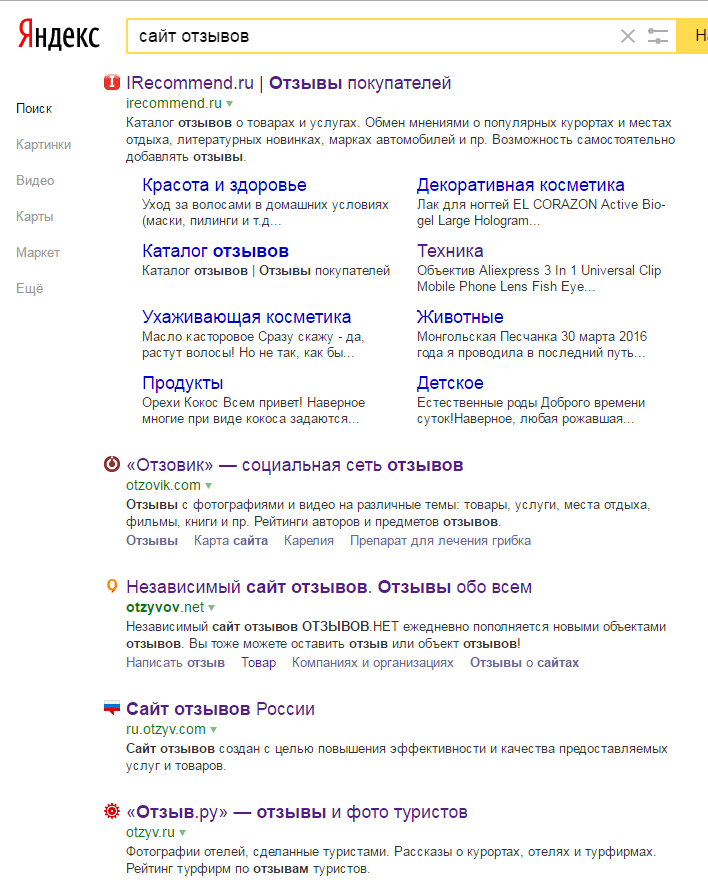
Task: Click the IRecommend red favicon
Action: click(112, 82)
